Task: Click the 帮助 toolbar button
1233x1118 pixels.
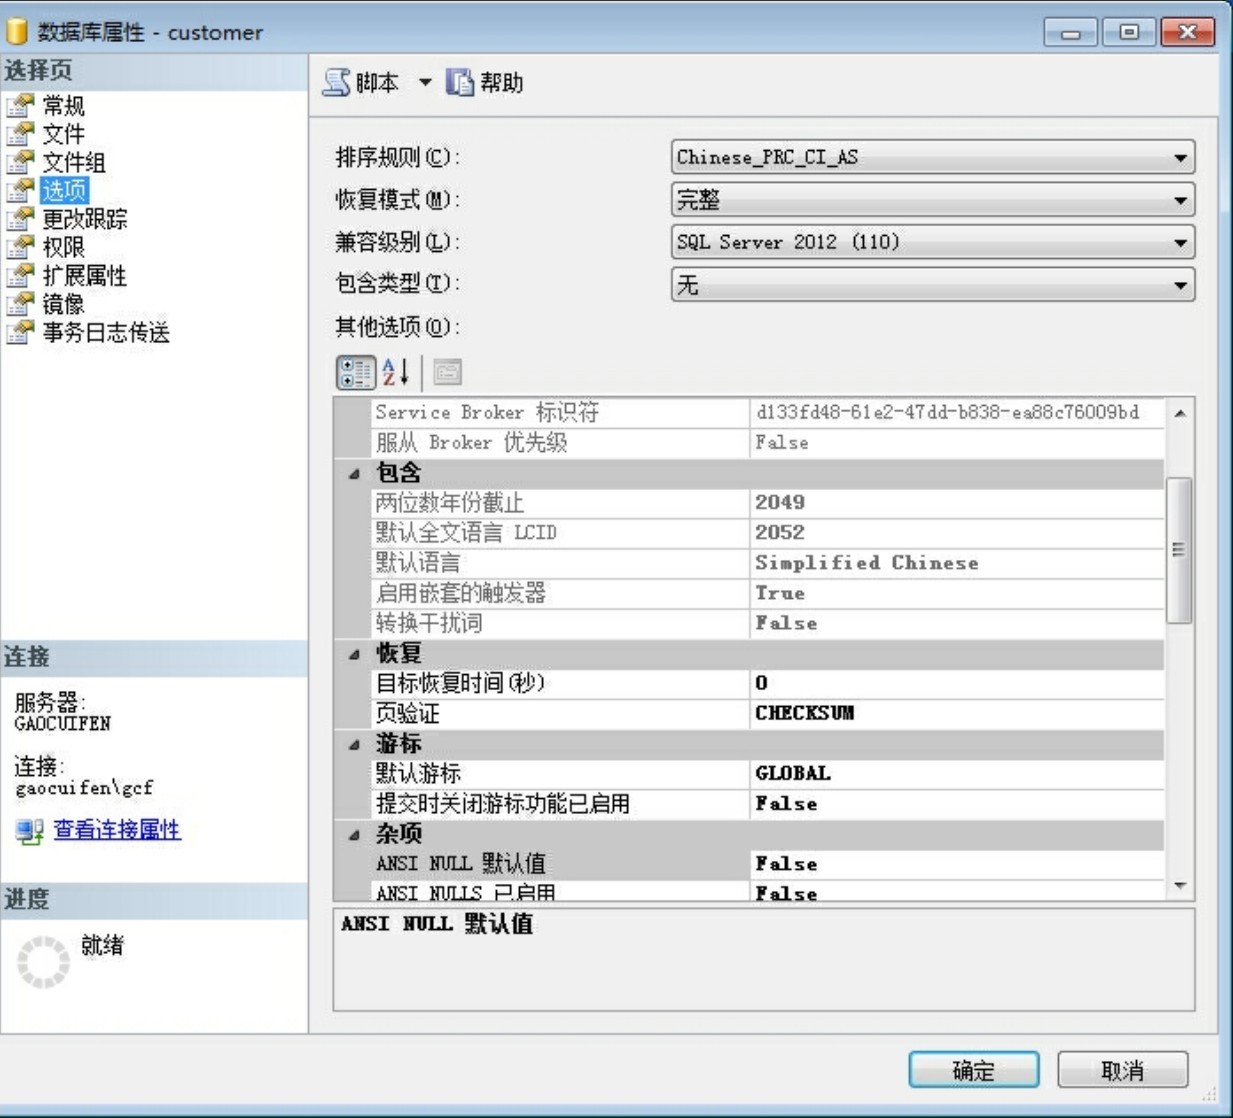Action: [486, 82]
